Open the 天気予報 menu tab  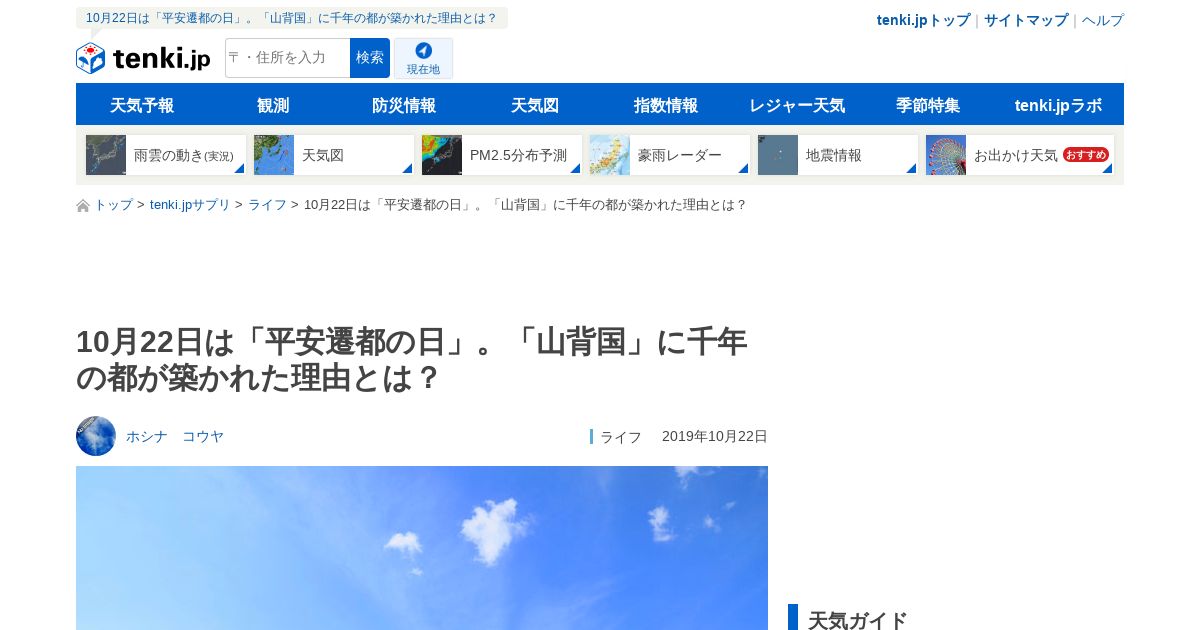(142, 105)
